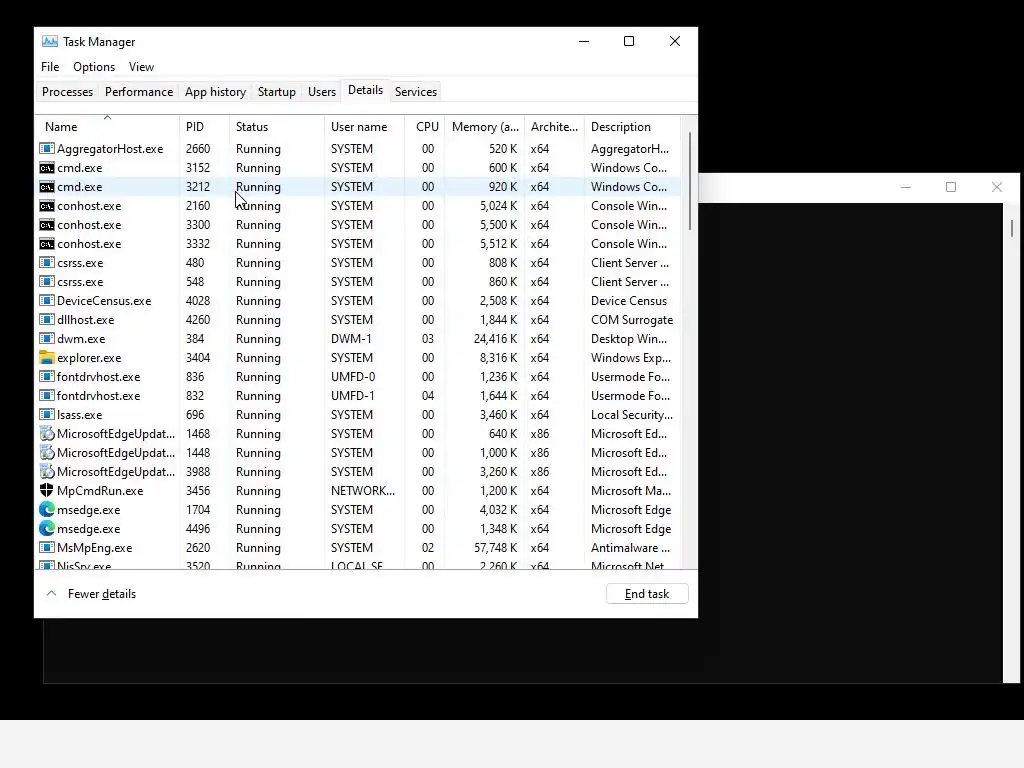Click the Local Security... description
This screenshot has height=768, width=1024.
coord(632,415)
